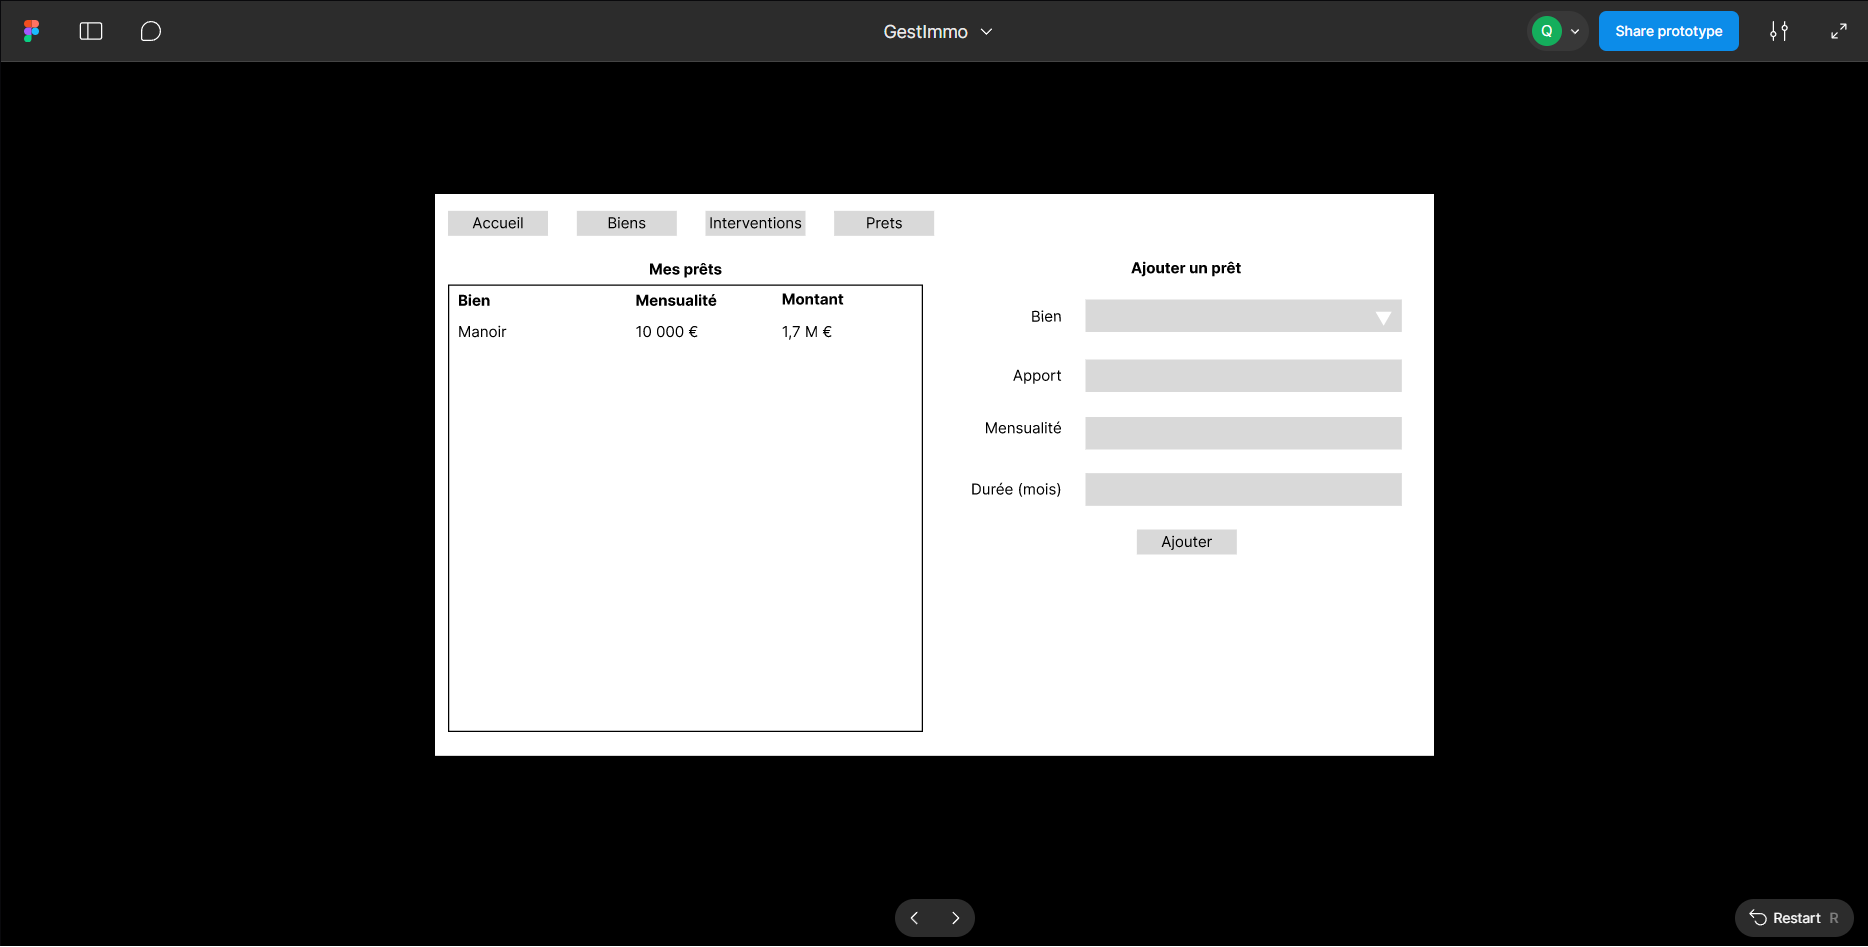Screen dimensions: 1868x947
Task: Restart the prototype
Action: [1794, 918]
